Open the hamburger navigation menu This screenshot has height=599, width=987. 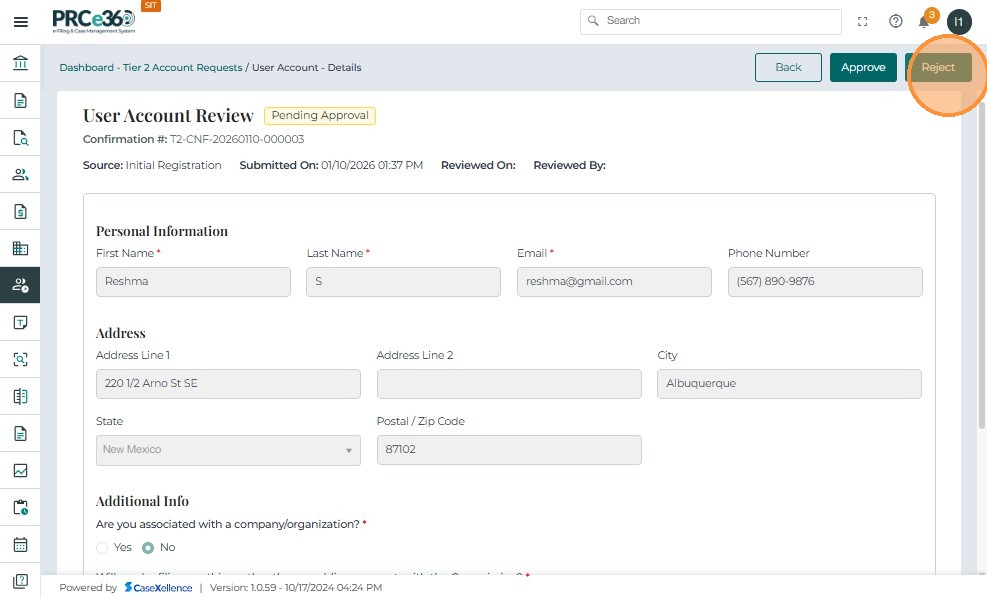coord(20,21)
